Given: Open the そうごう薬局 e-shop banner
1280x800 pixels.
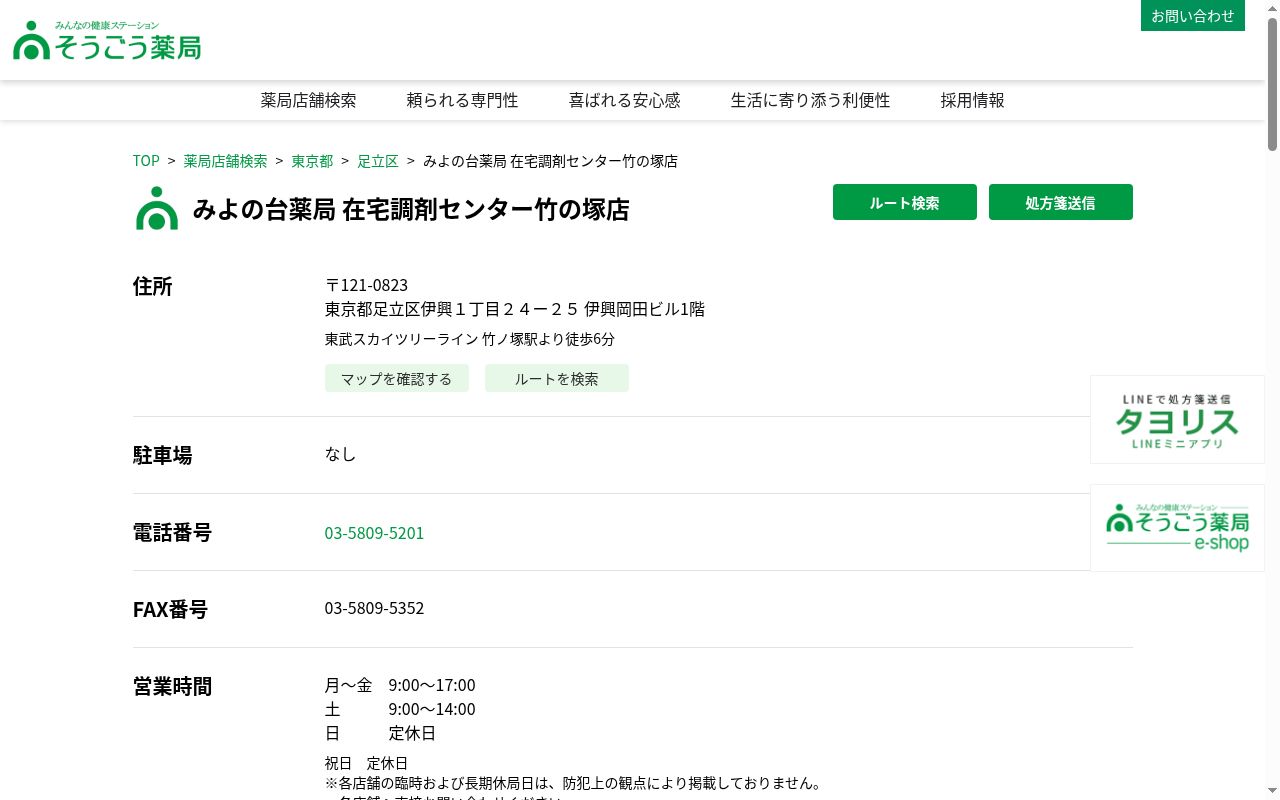Looking at the screenshot, I should [1178, 528].
